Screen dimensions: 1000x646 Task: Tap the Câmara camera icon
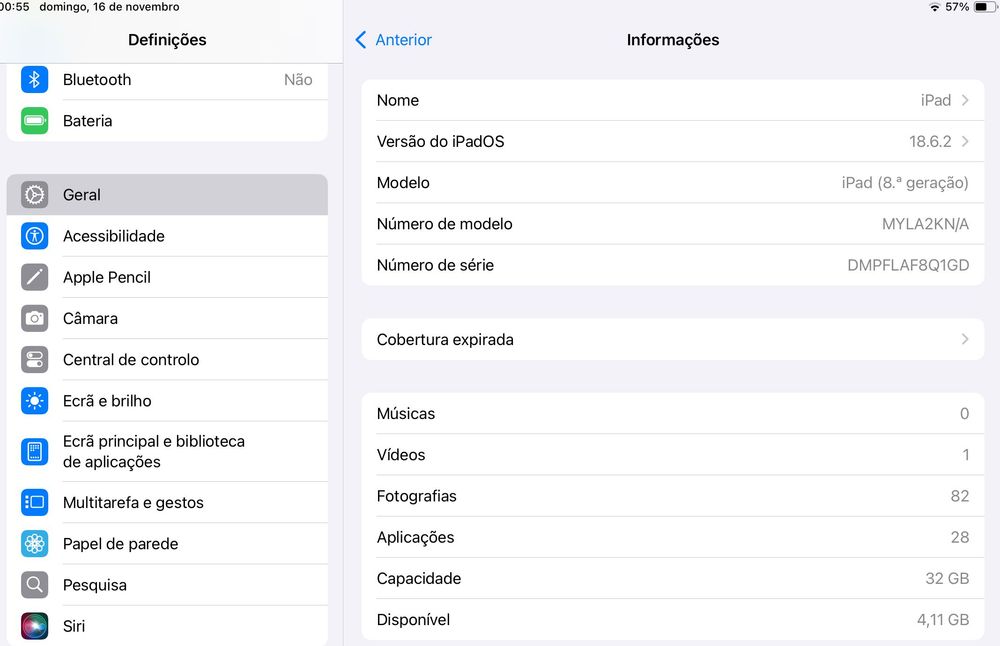point(34,318)
